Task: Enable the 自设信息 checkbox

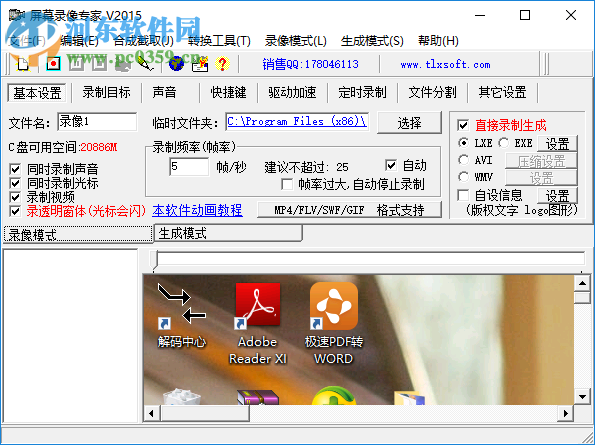Action: coord(463,196)
